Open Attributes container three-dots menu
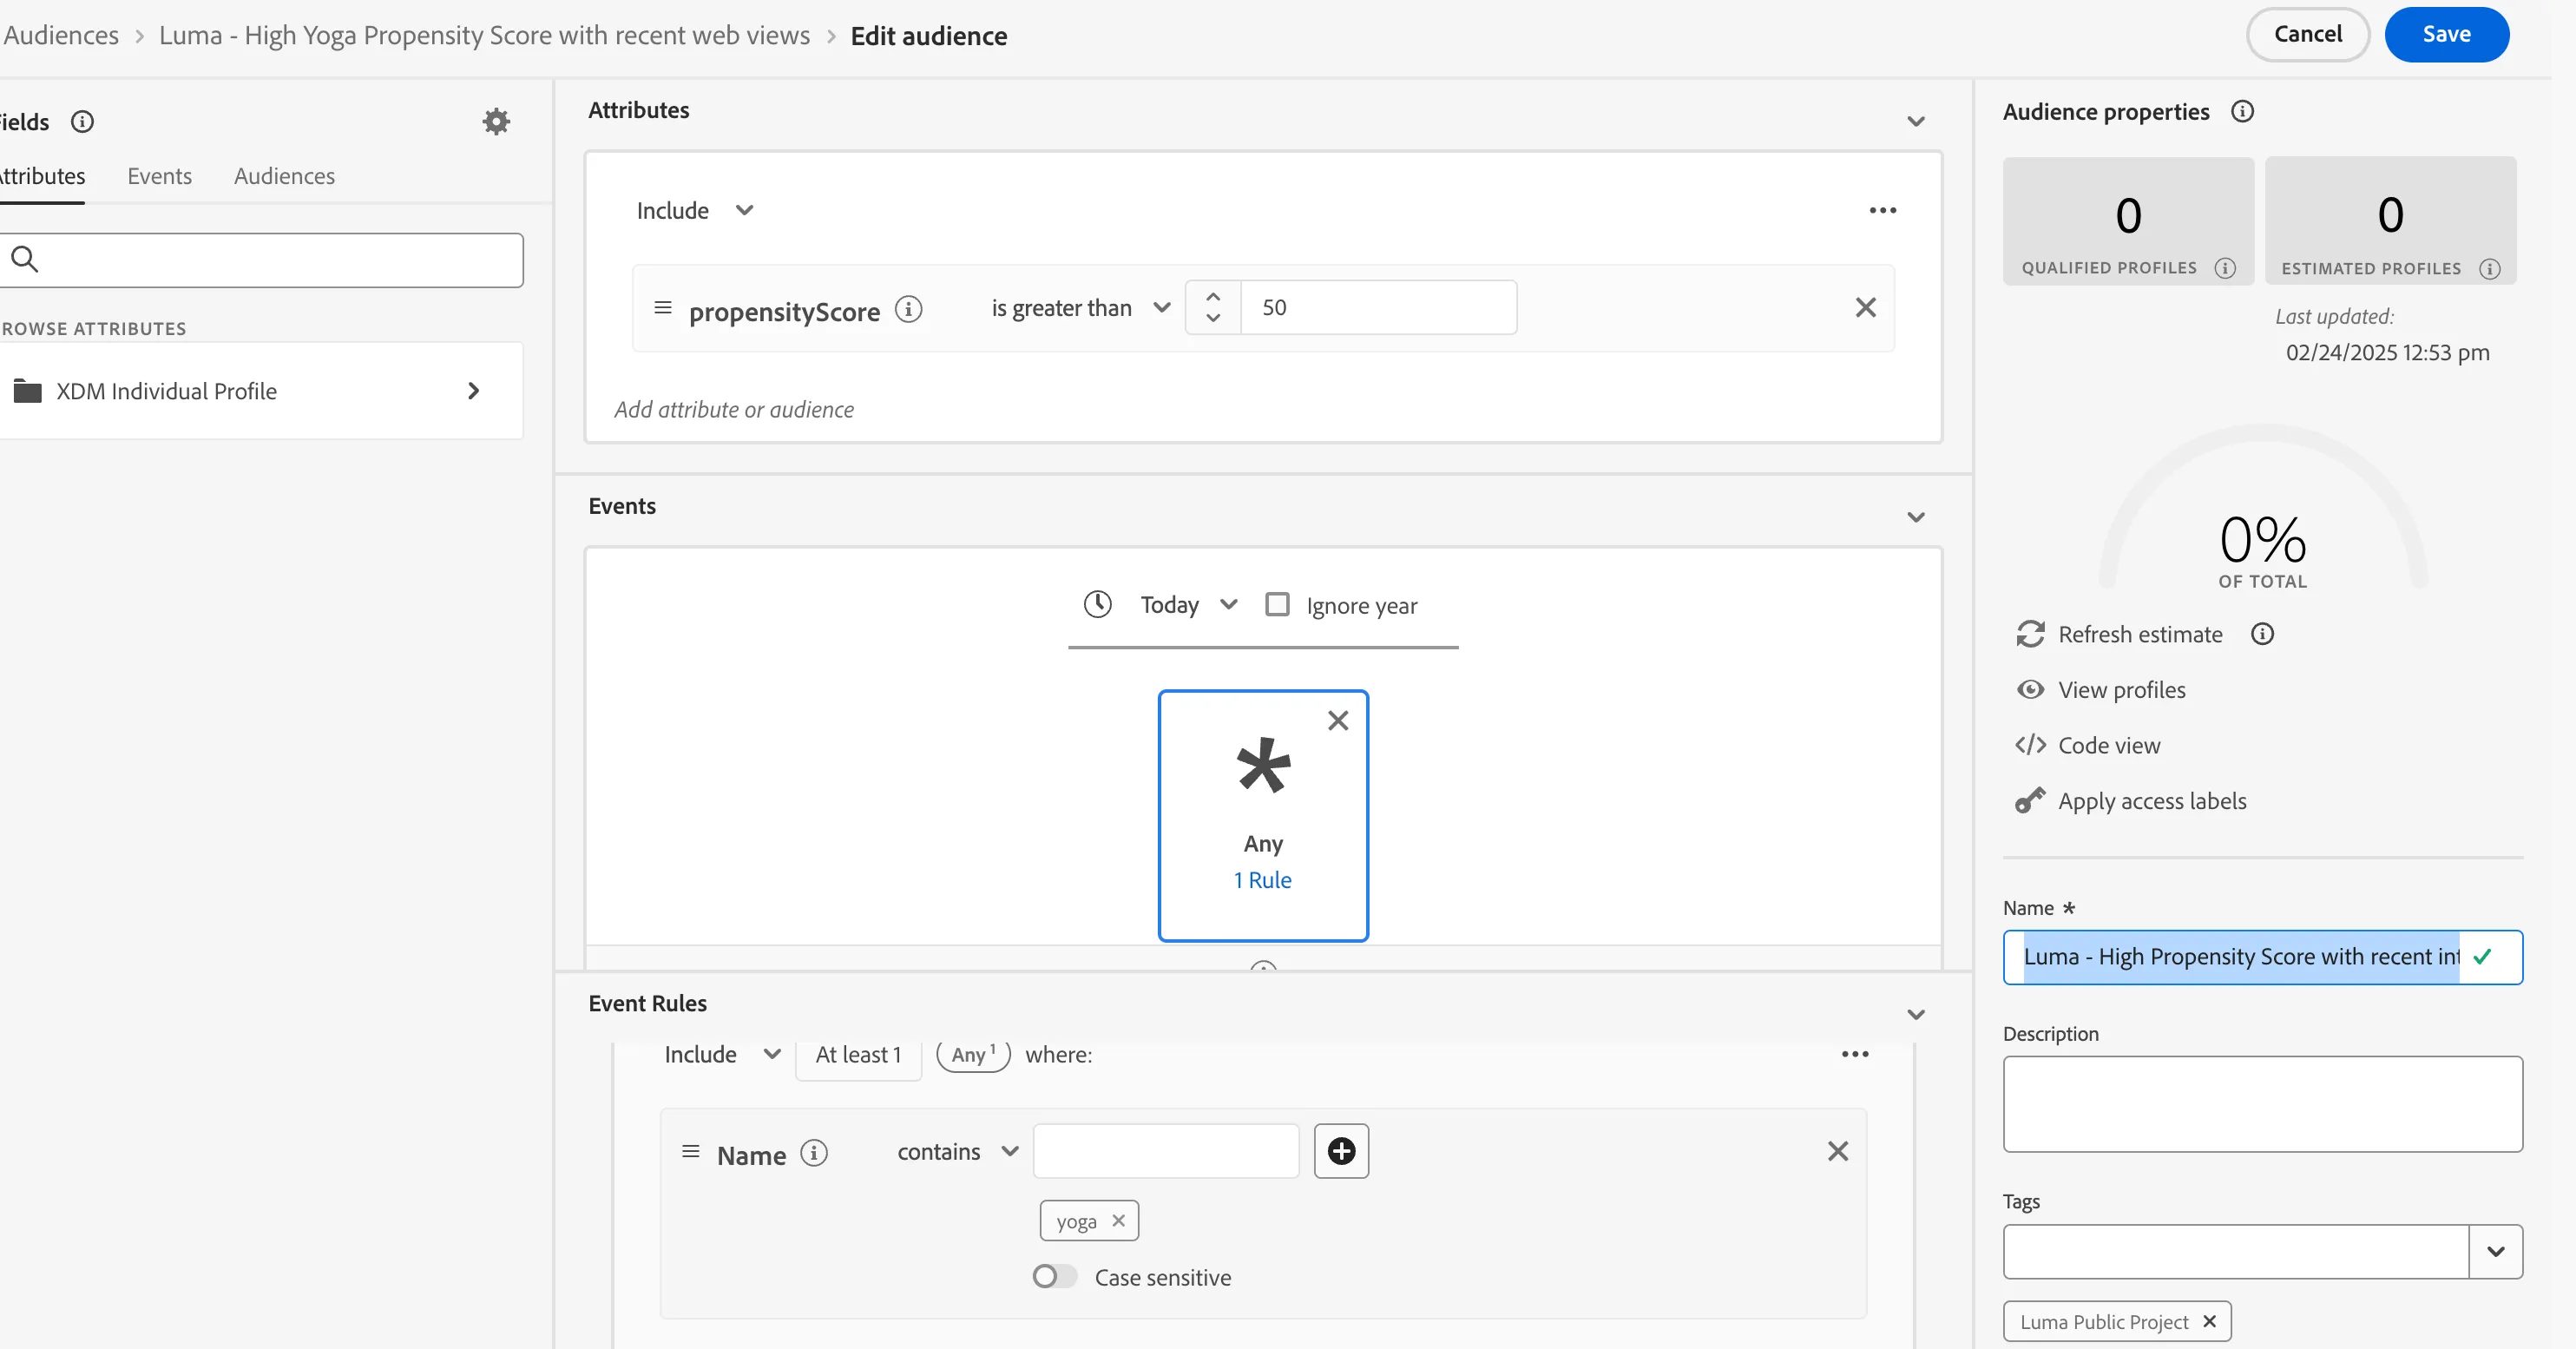Image resolution: width=2576 pixels, height=1349 pixels. point(1882,211)
